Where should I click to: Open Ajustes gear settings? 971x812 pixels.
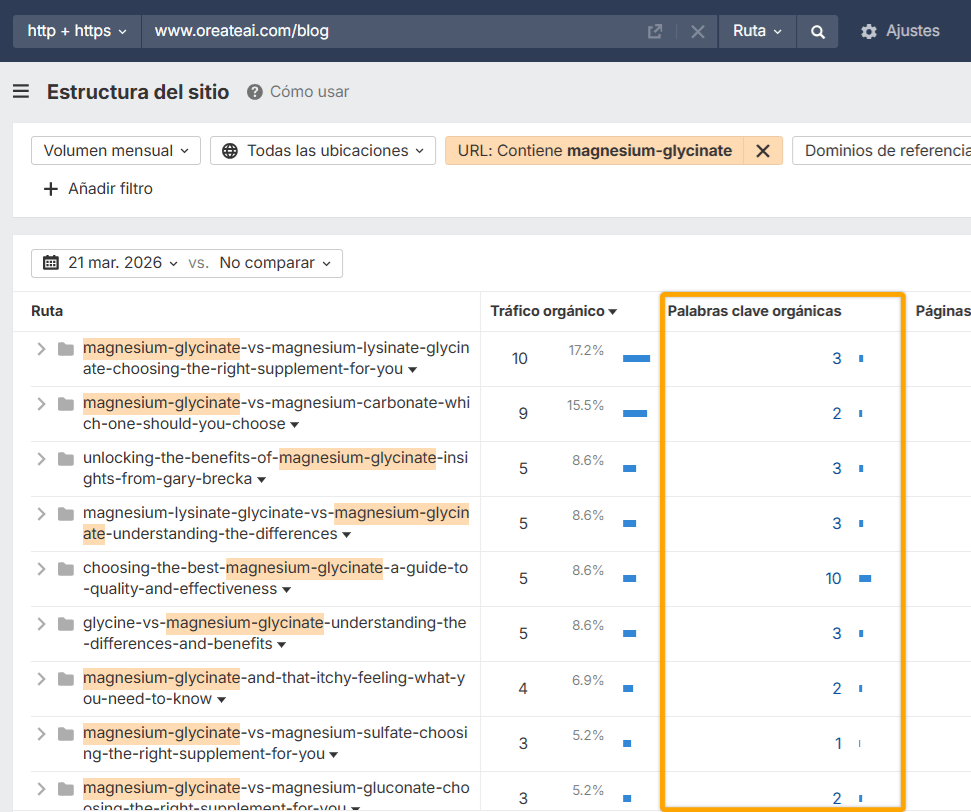(x=900, y=31)
